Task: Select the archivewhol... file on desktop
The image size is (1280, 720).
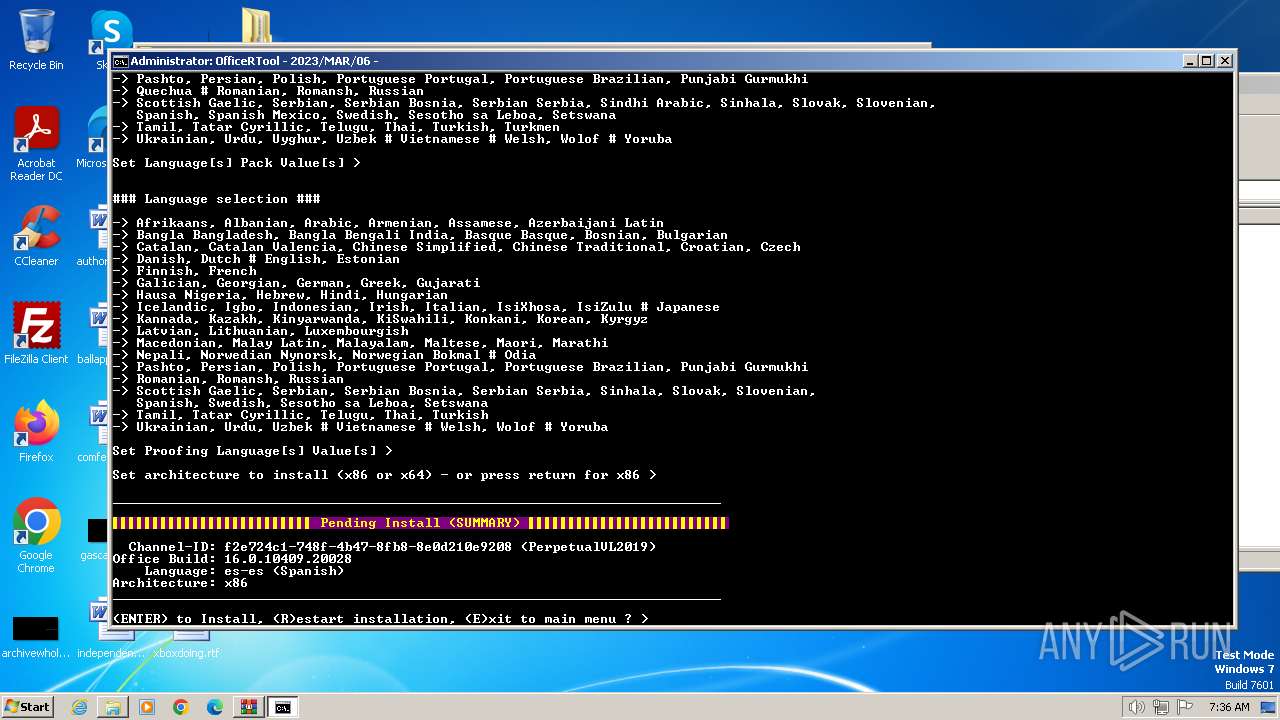Action: [x=36, y=637]
